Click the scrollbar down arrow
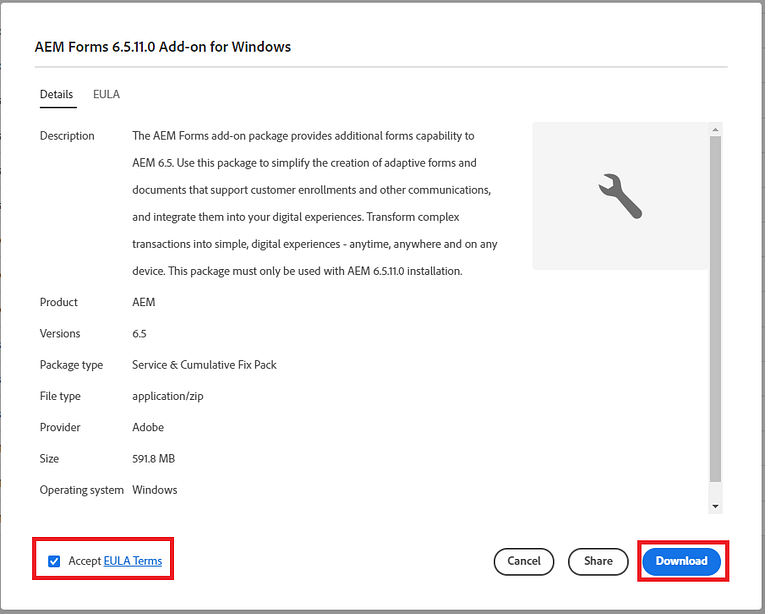This screenshot has width=770, height=614. click(715, 506)
